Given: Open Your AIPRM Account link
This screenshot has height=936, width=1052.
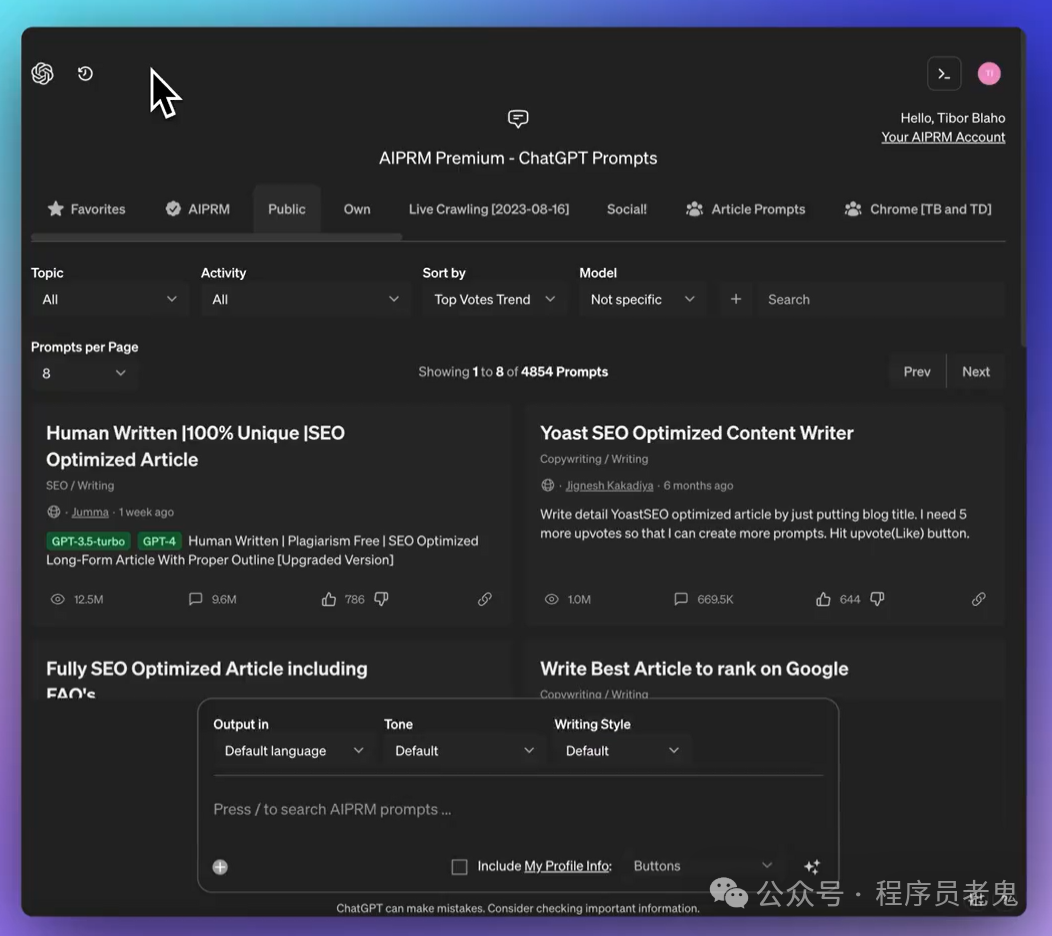Looking at the screenshot, I should point(943,137).
